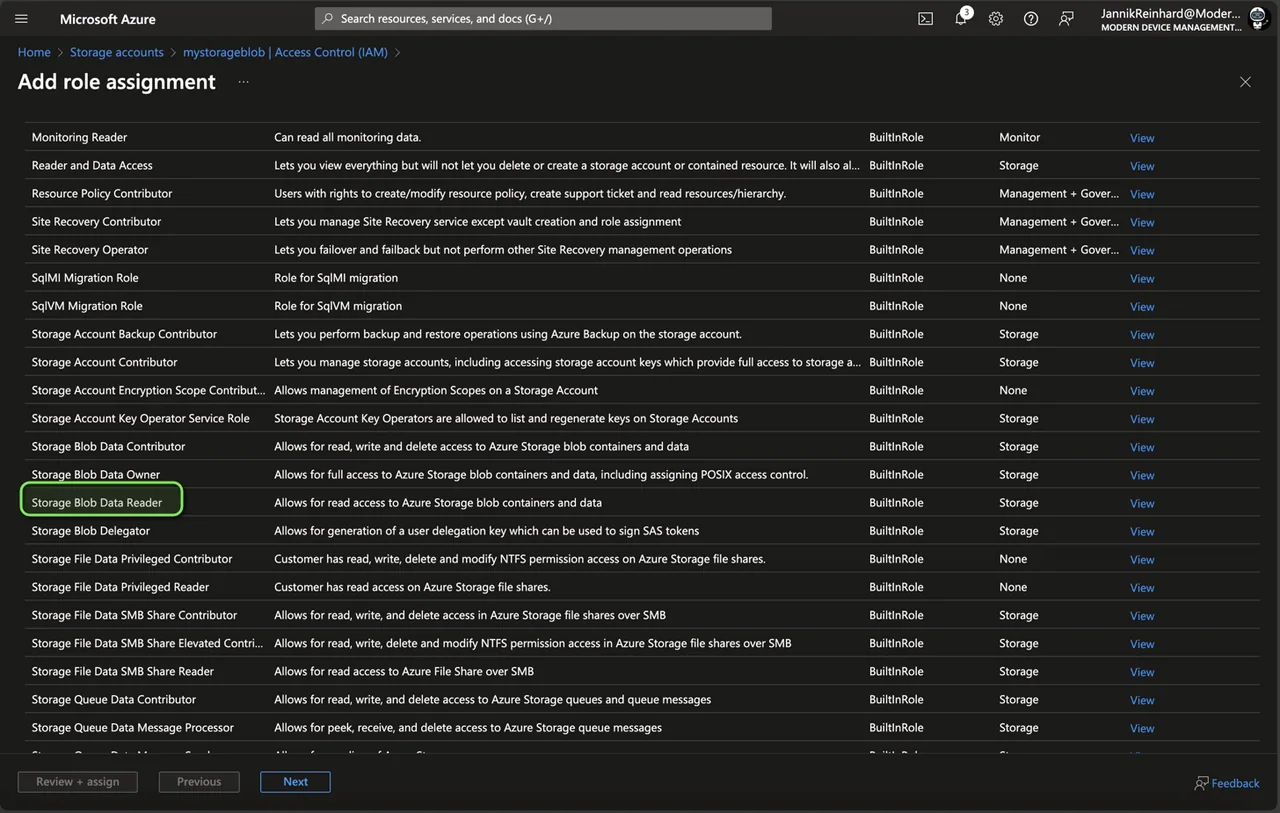Select the Storage Queue Data Contributor role
Screen dimensions: 1280x813
pos(114,699)
